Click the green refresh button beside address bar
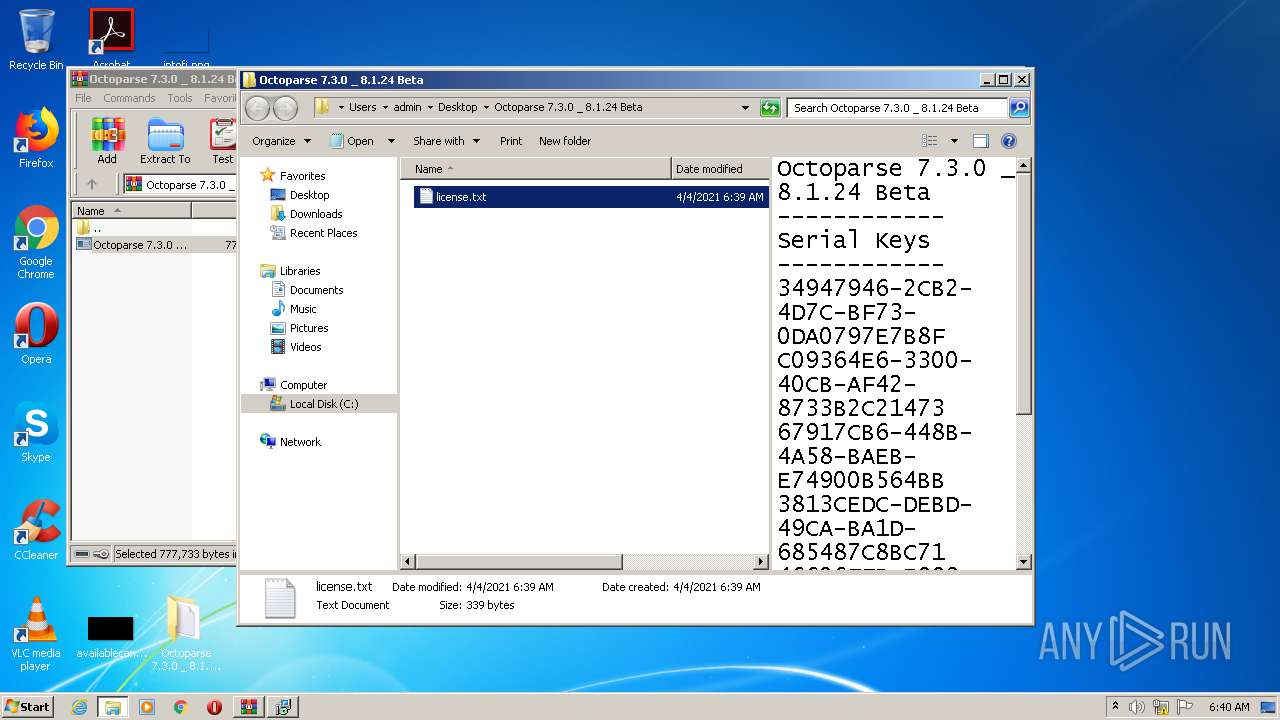Image resolution: width=1280 pixels, height=720 pixels. [770, 108]
